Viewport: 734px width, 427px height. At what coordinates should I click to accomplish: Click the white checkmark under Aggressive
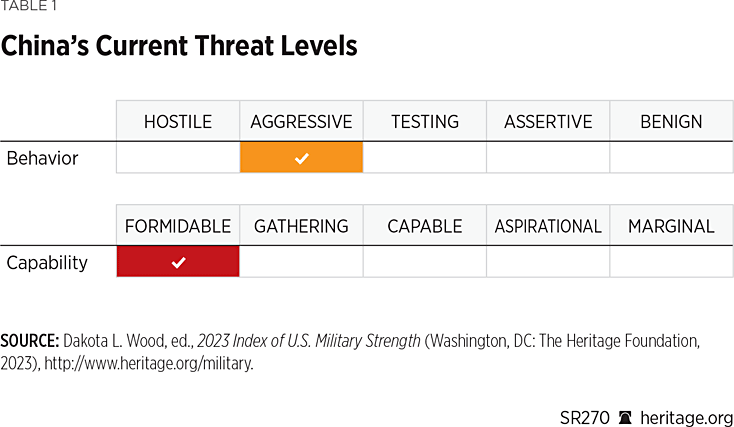pos(301,158)
